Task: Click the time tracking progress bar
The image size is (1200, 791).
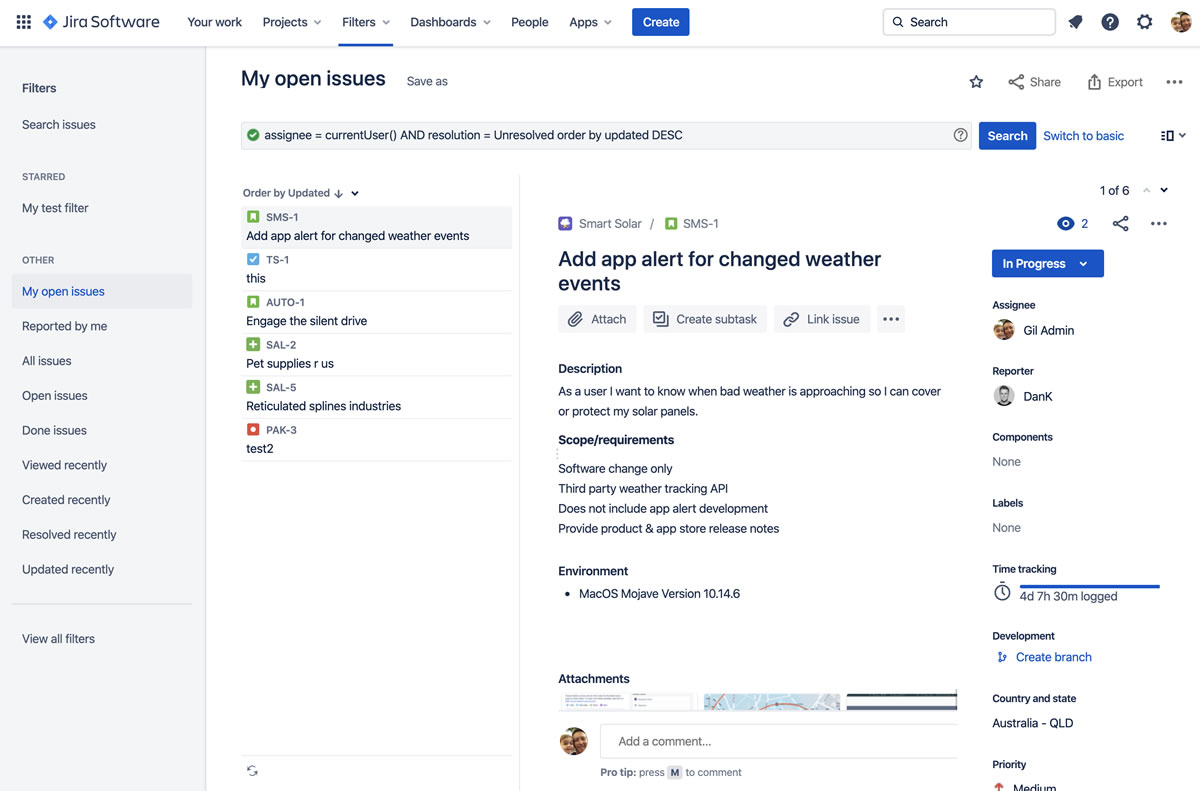Action: pyautogui.click(x=1089, y=587)
